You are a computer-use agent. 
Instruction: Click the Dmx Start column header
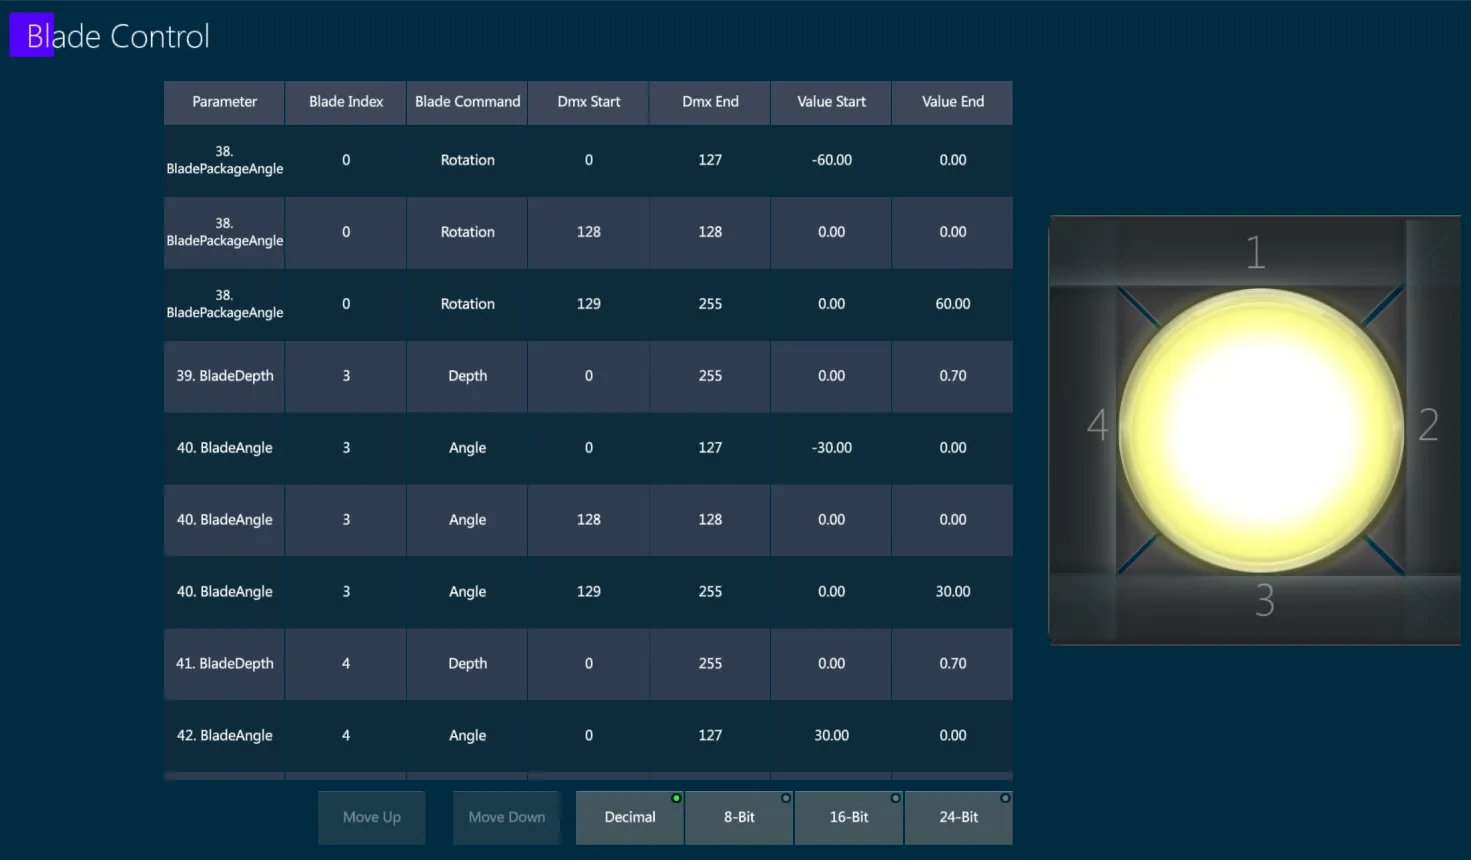click(589, 102)
